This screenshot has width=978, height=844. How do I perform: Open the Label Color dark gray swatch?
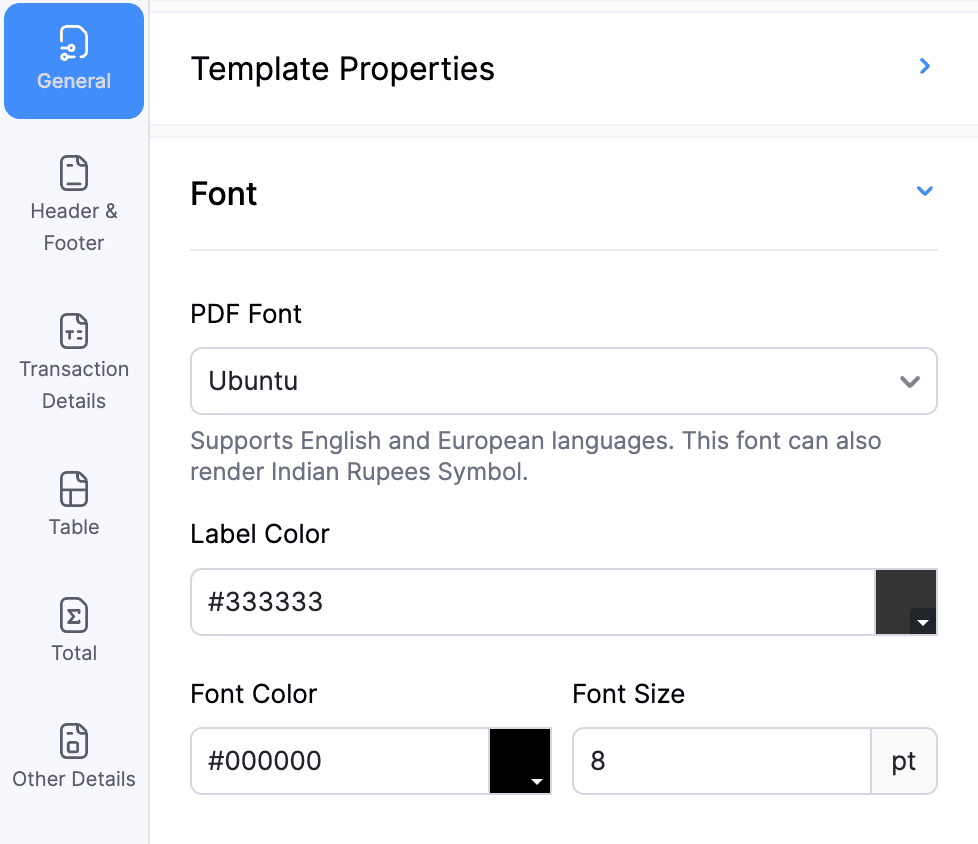pos(906,602)
